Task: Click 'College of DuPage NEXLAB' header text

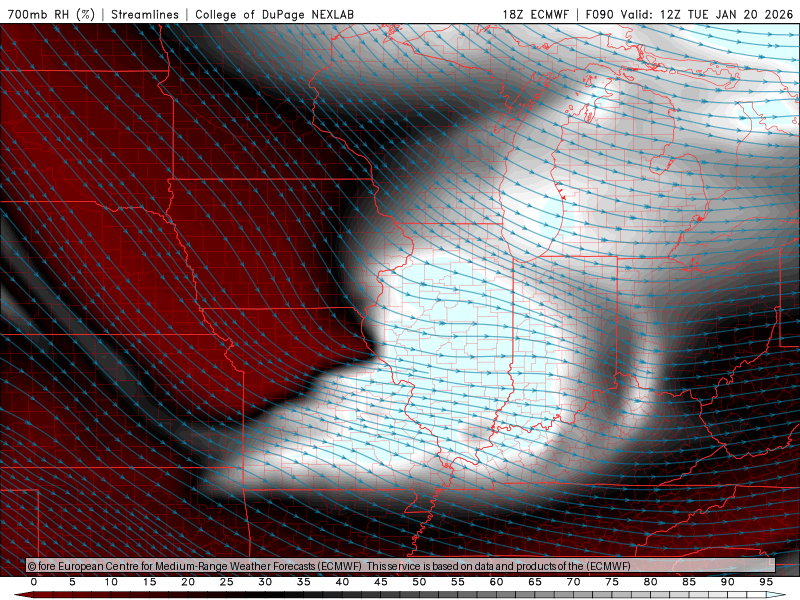Action: [274, 14]
